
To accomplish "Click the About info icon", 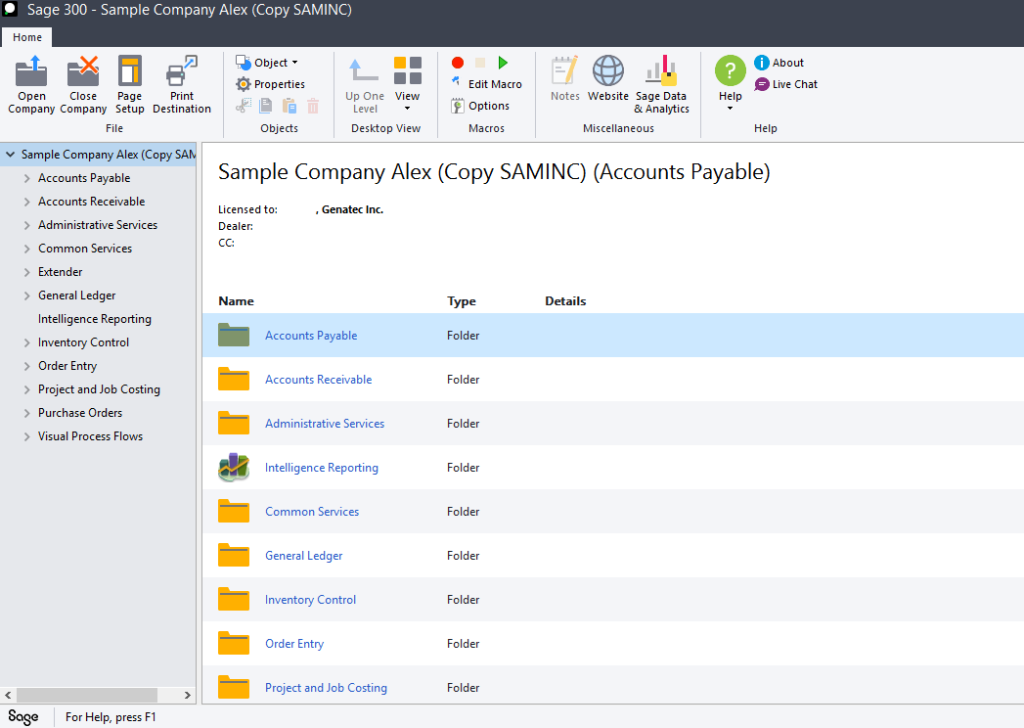I will click(x=761, y=63).
